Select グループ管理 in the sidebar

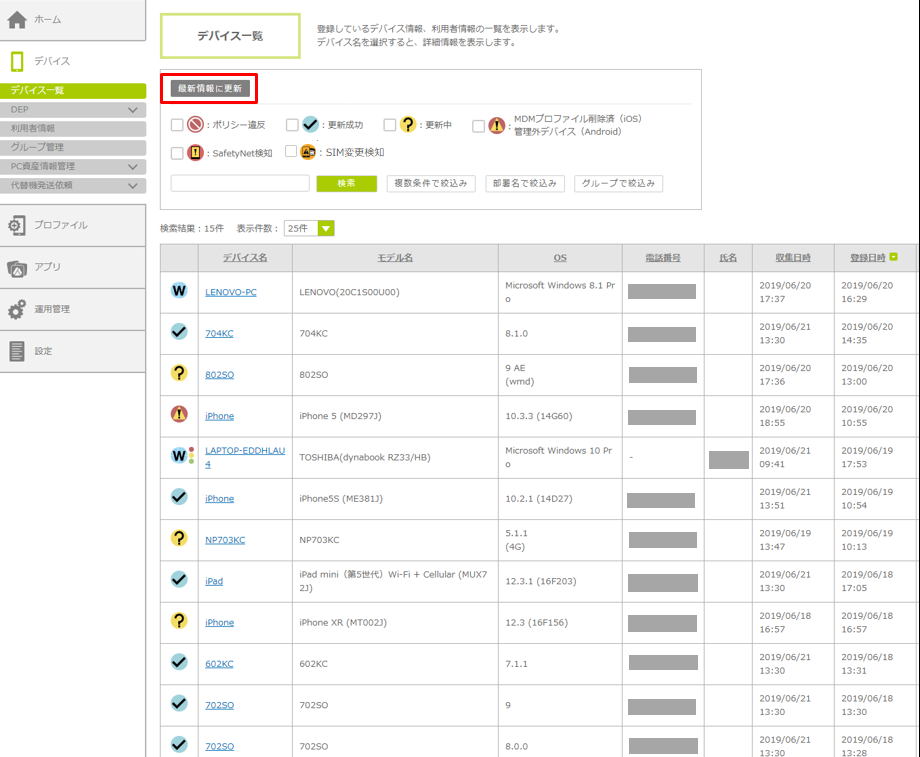pos(37,148)
